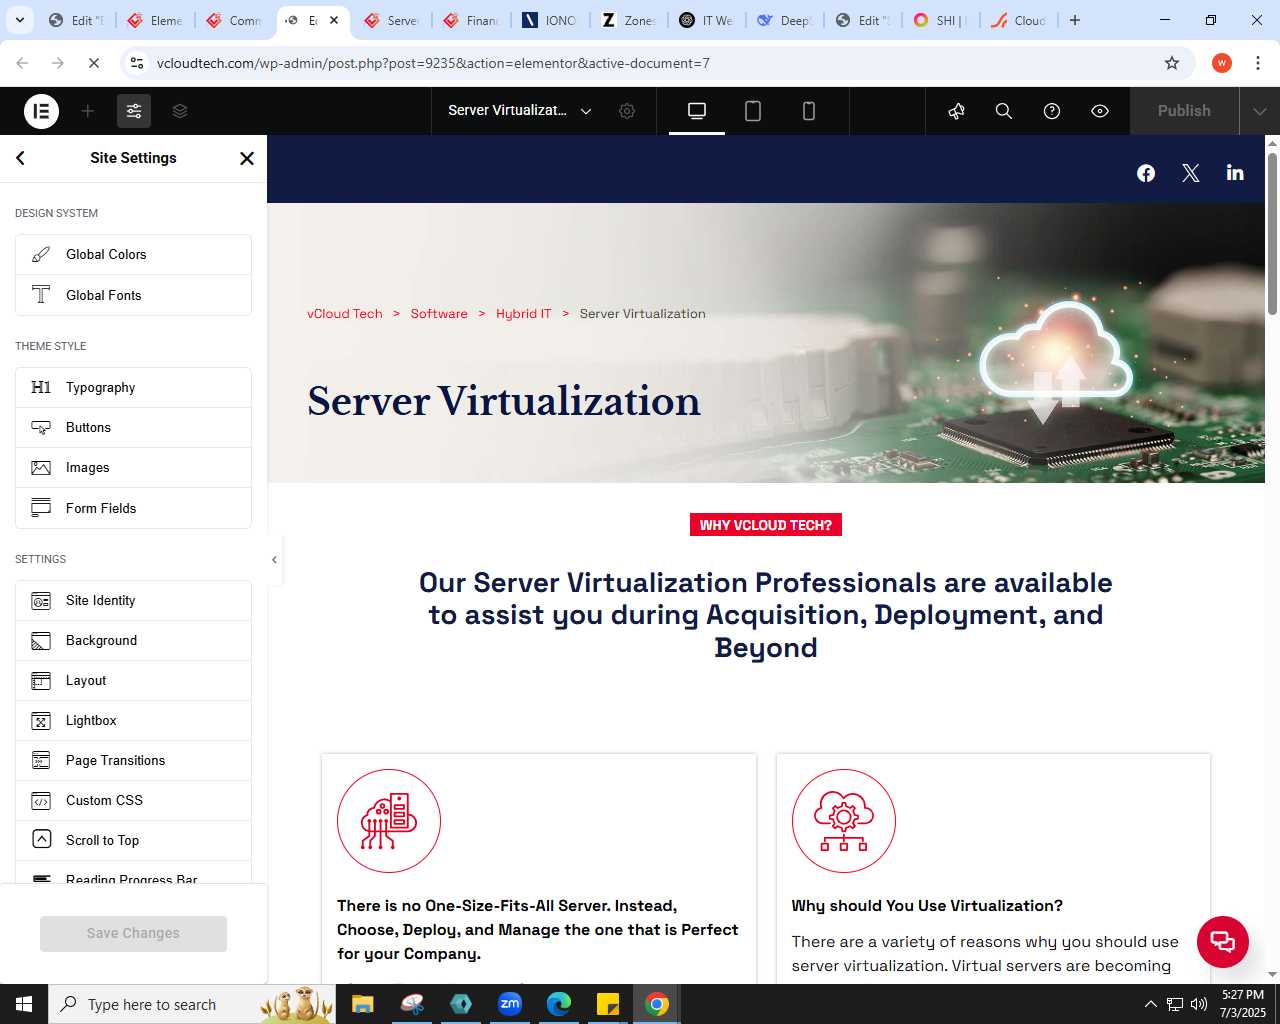Open page settings gear icon
The image size is (1280, 1024).
[627, 111]
